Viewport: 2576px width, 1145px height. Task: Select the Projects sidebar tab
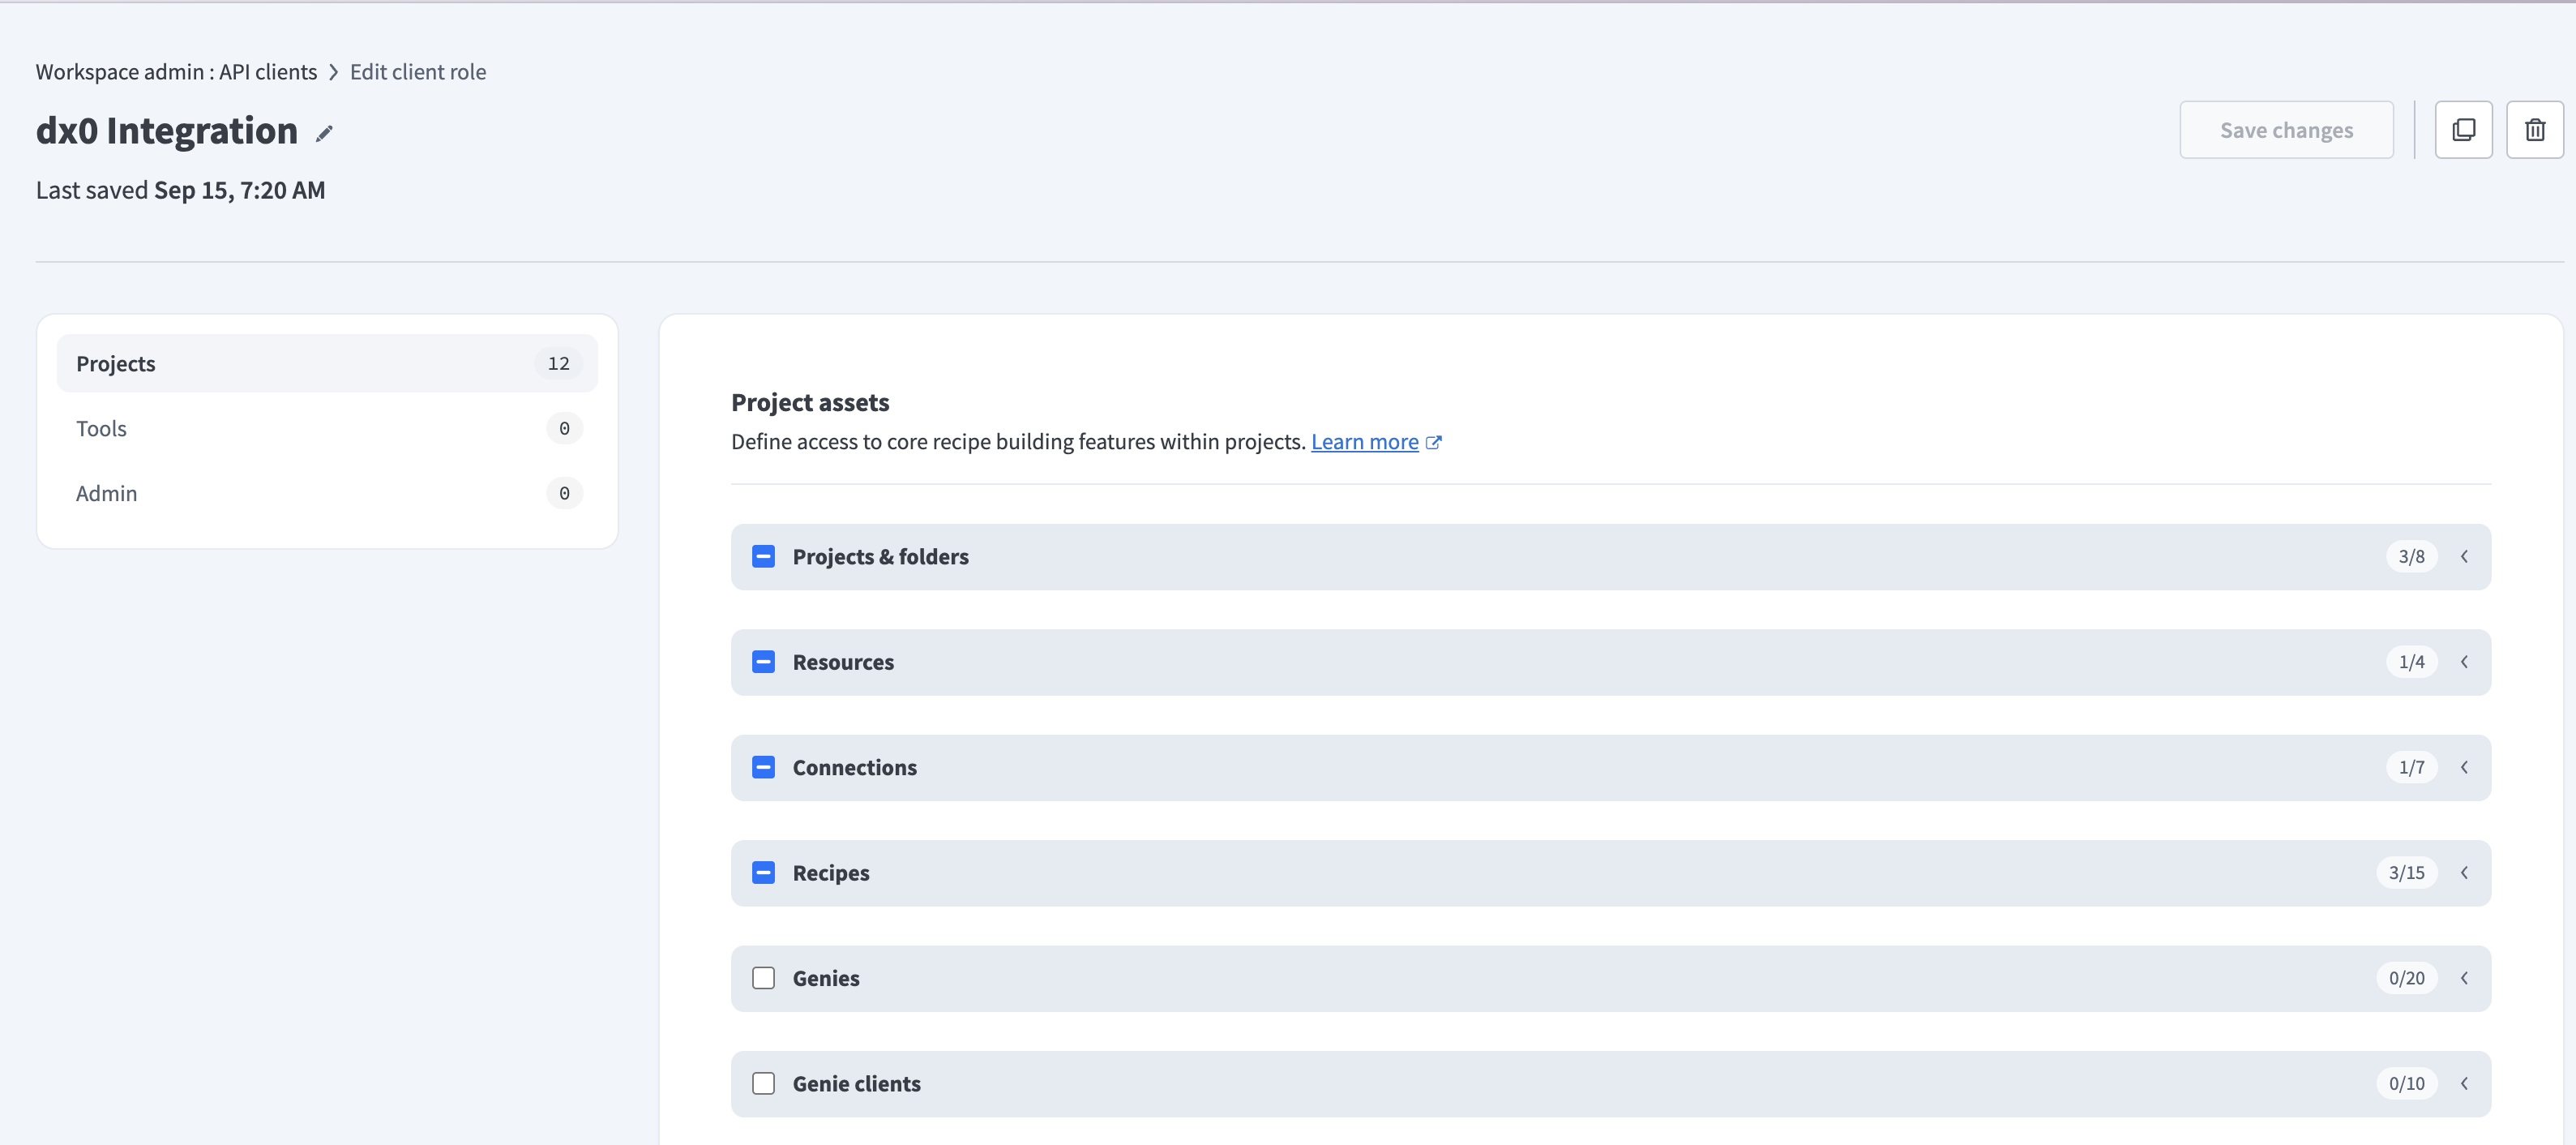pyautogui.click(x=327, y=364)
